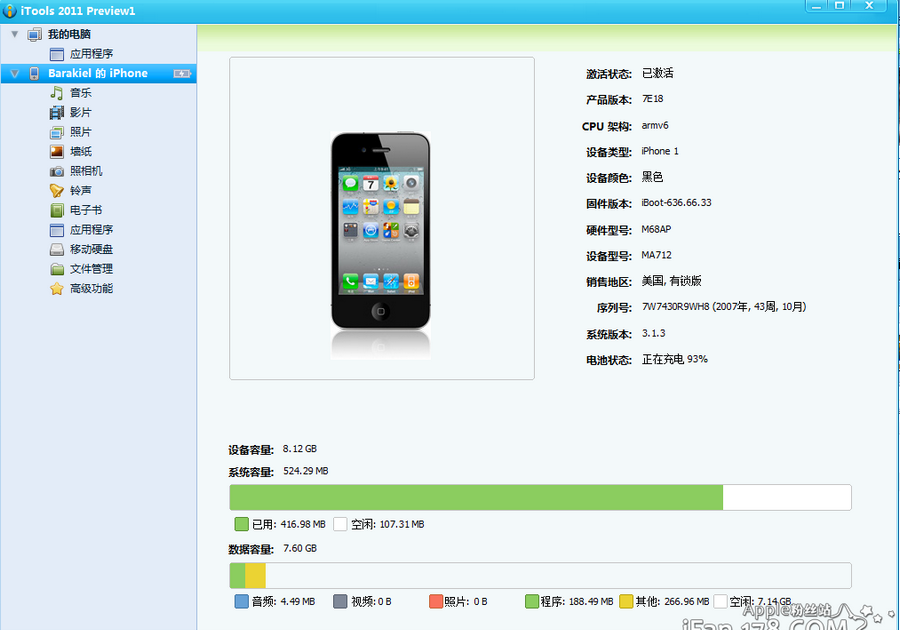This screenshot has width=900, height=630.
Task: Click the battery charging indicator icon
Action: [182, 73]
